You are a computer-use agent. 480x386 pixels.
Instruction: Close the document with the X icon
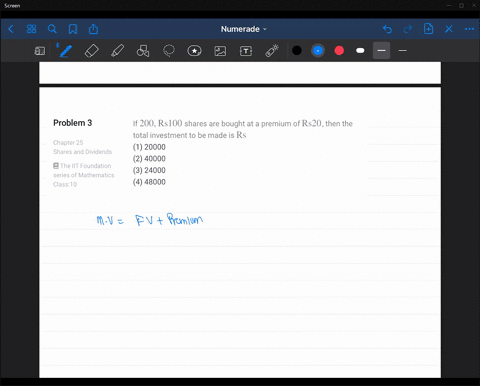[449, 29]
